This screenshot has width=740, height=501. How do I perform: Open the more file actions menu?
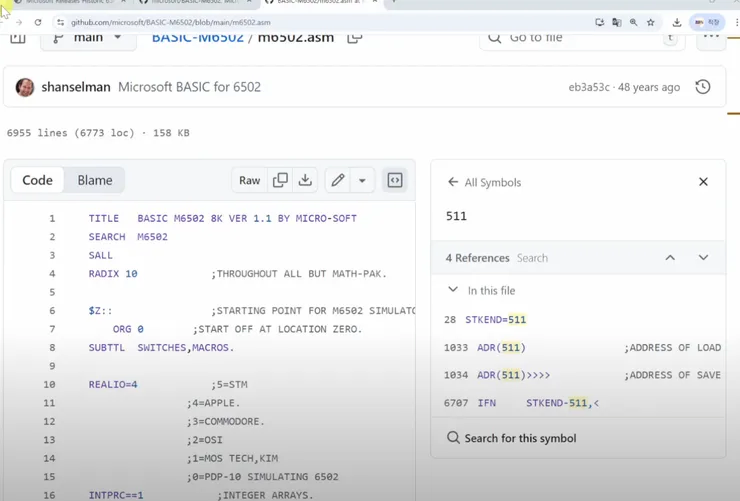(711, 38)
